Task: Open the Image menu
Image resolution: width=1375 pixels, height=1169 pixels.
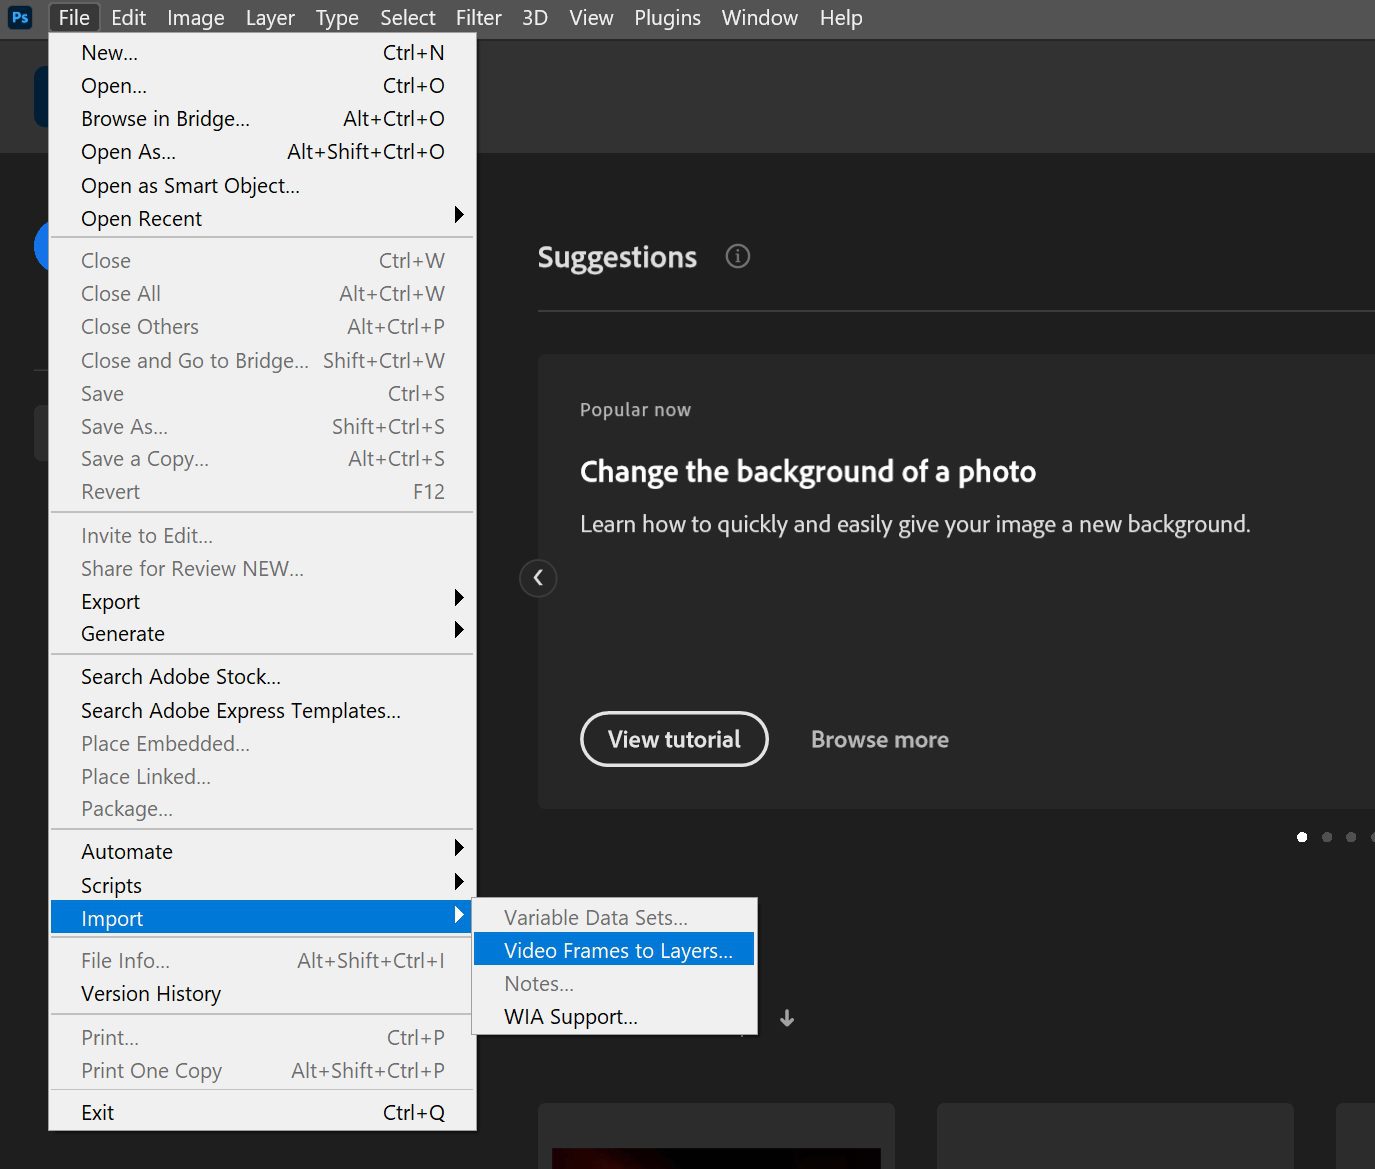Action: click(195, 18)
